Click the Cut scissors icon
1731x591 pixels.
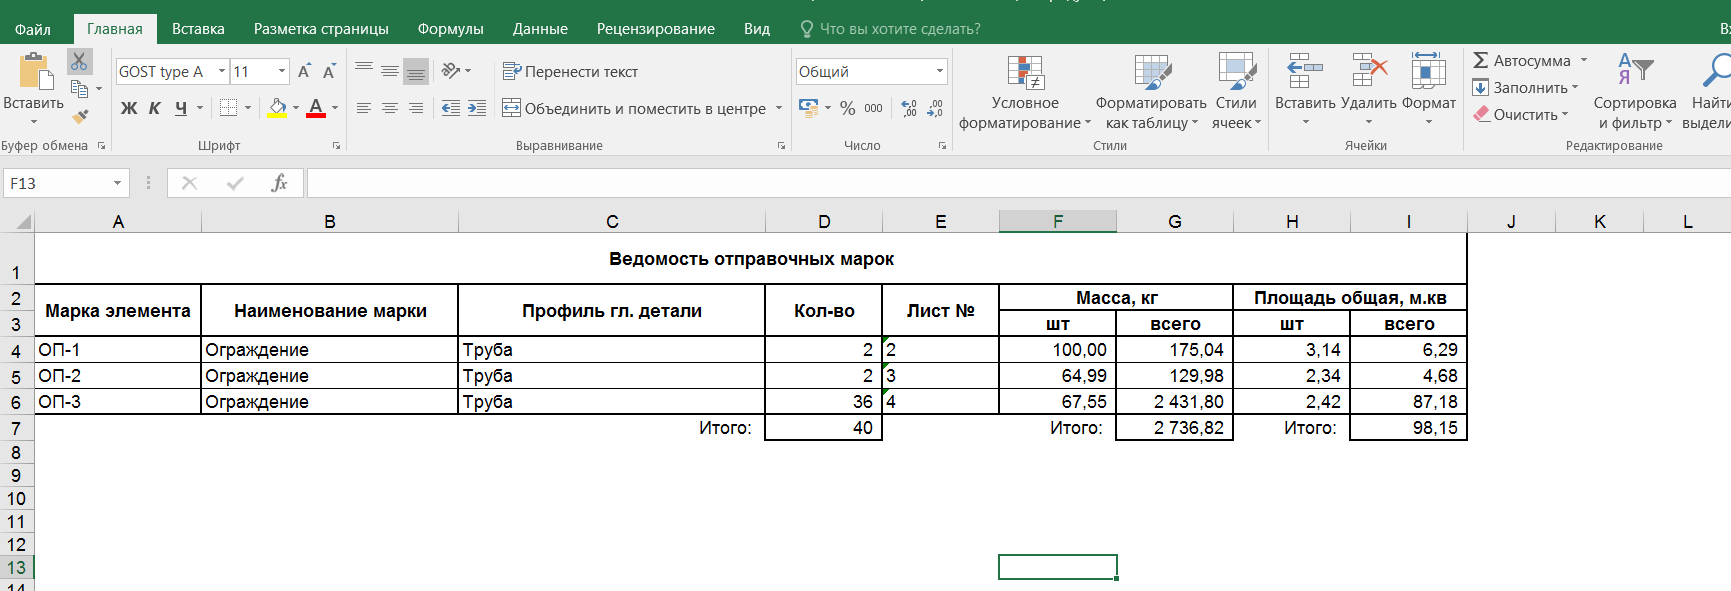79,62
